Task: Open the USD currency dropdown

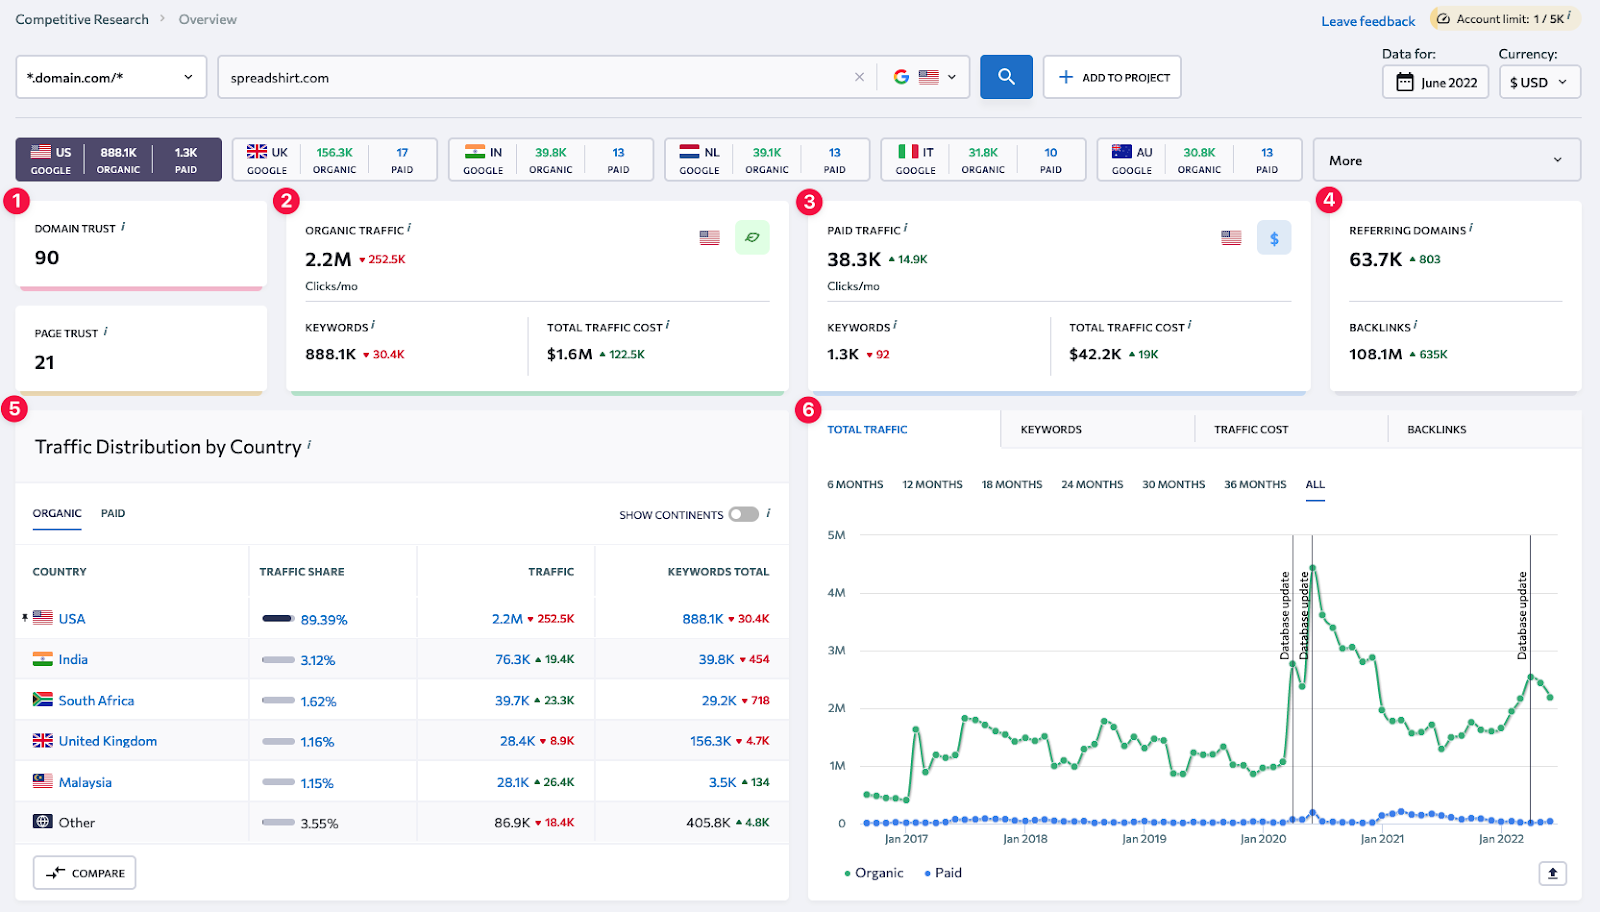Action: point(1539,82)
